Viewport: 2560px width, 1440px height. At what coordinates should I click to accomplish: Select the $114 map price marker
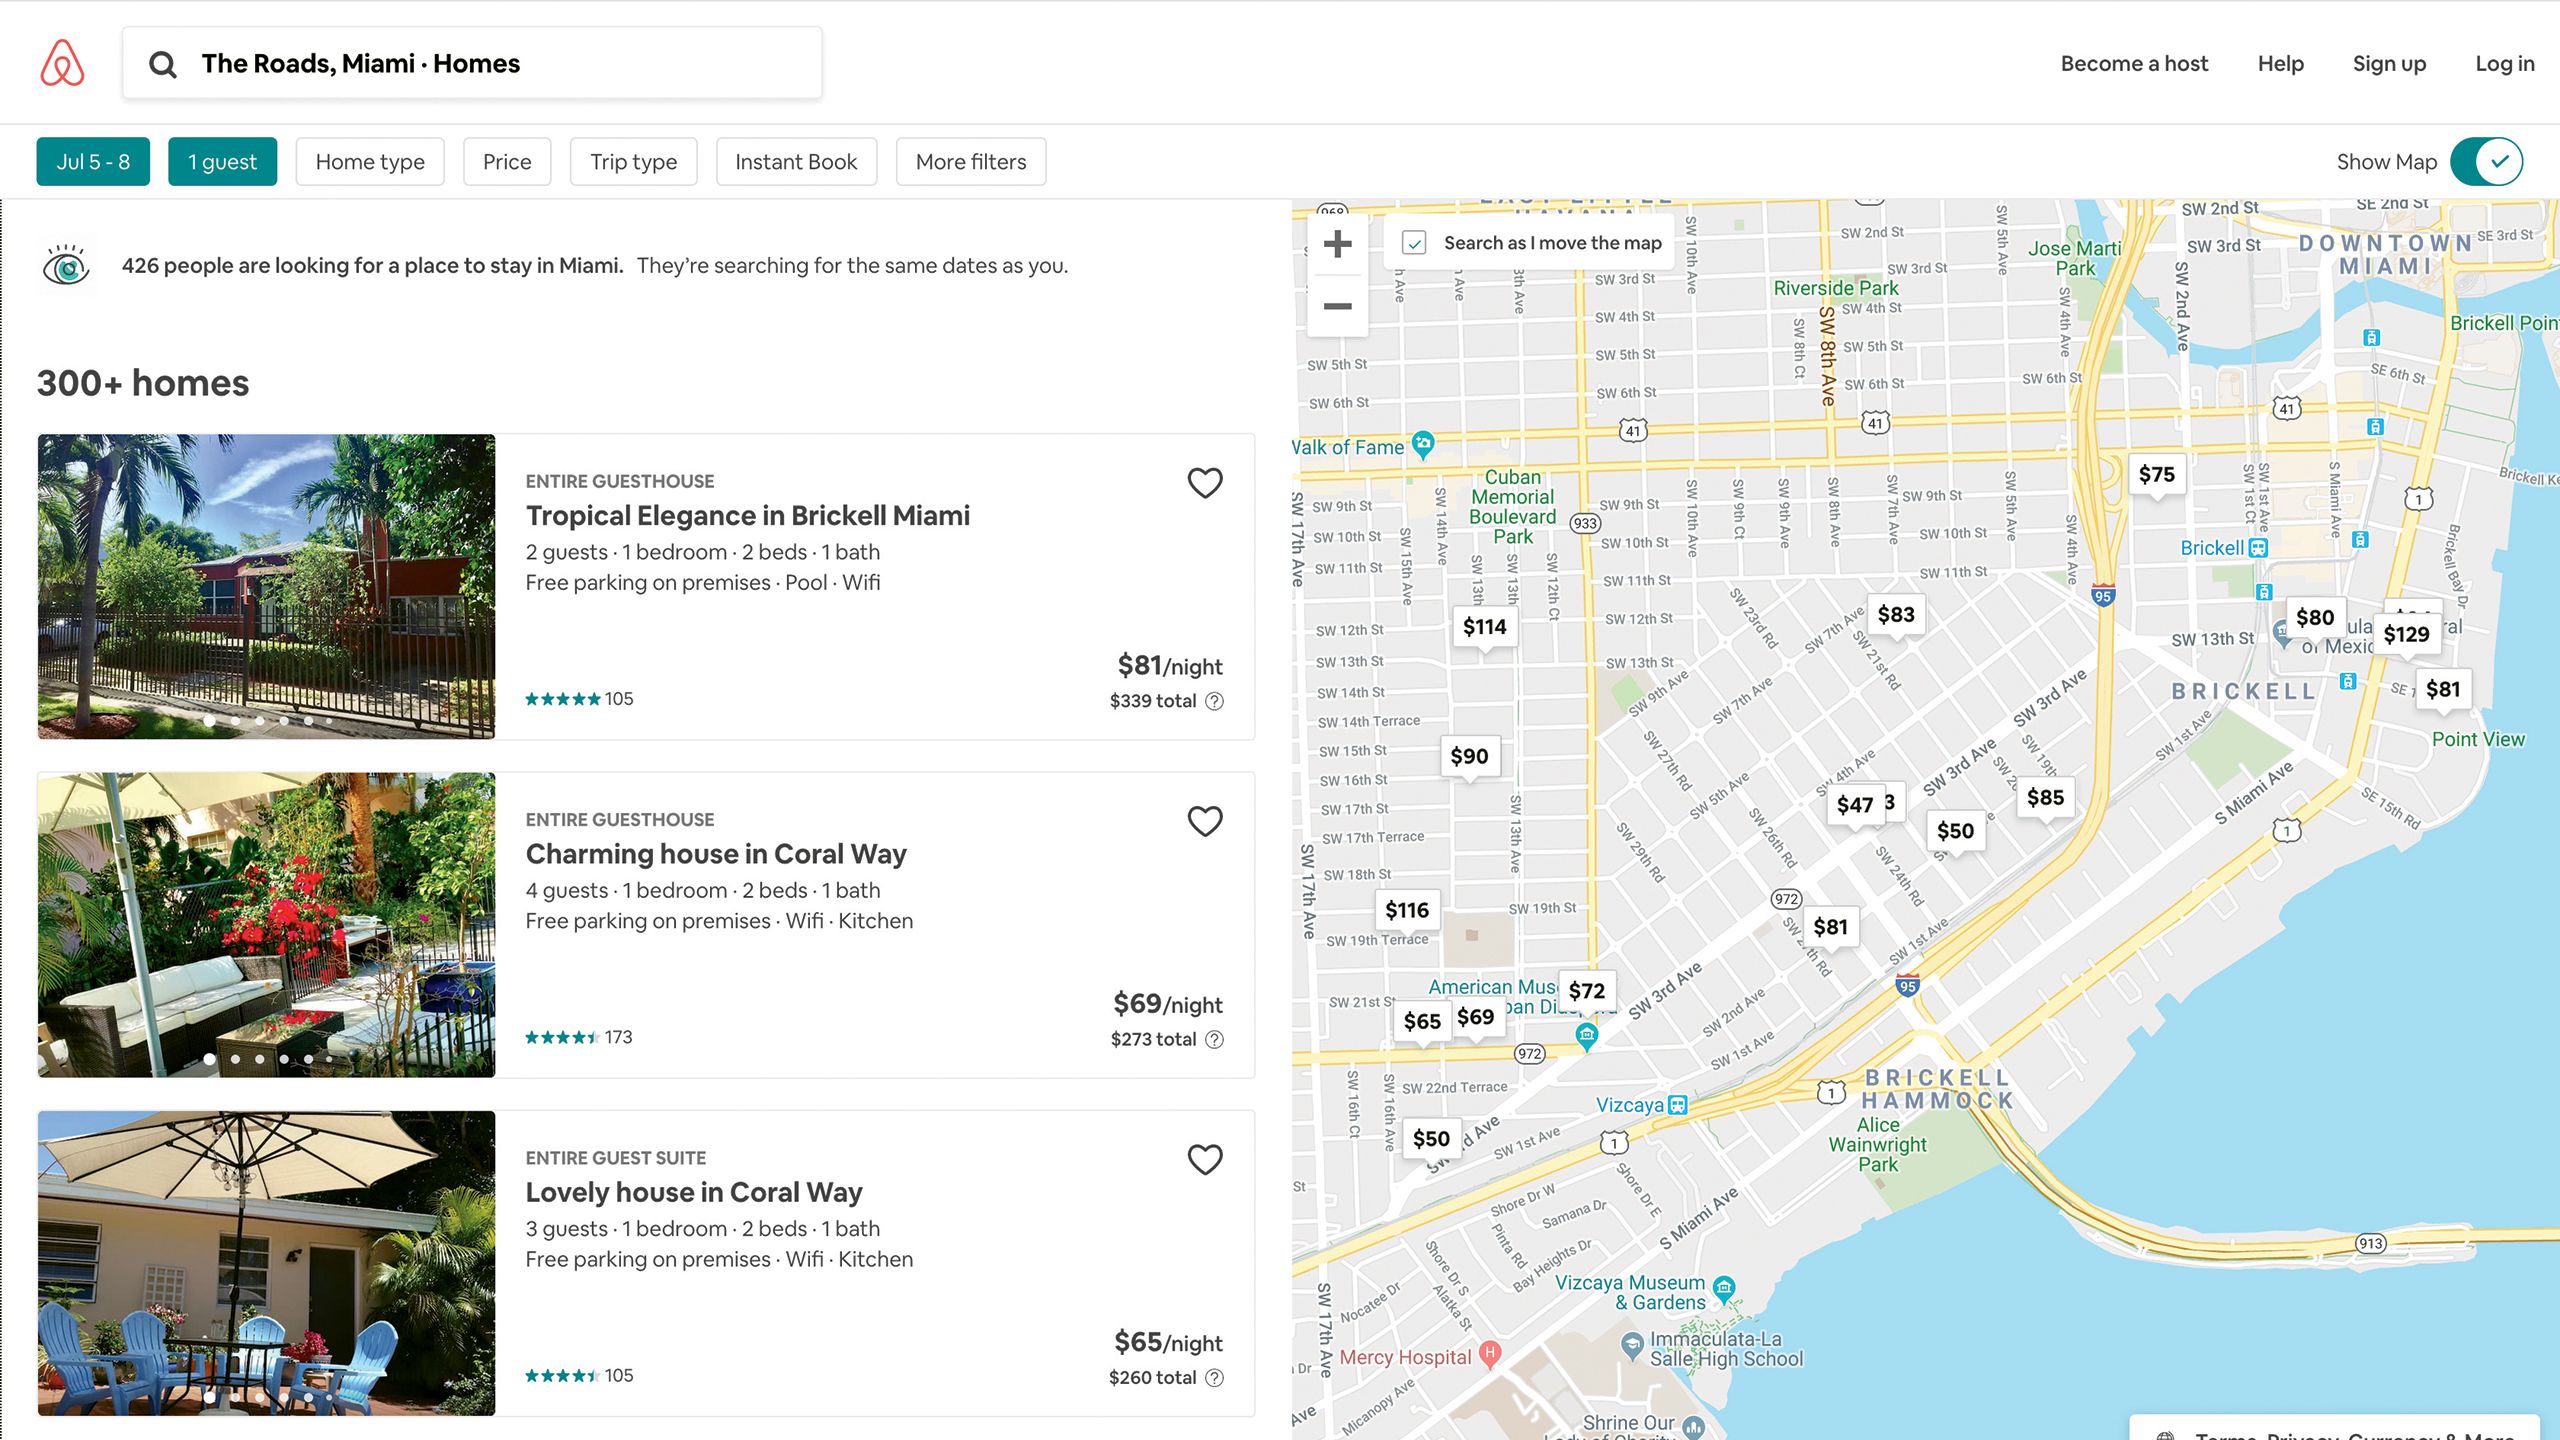point(1484,627)
